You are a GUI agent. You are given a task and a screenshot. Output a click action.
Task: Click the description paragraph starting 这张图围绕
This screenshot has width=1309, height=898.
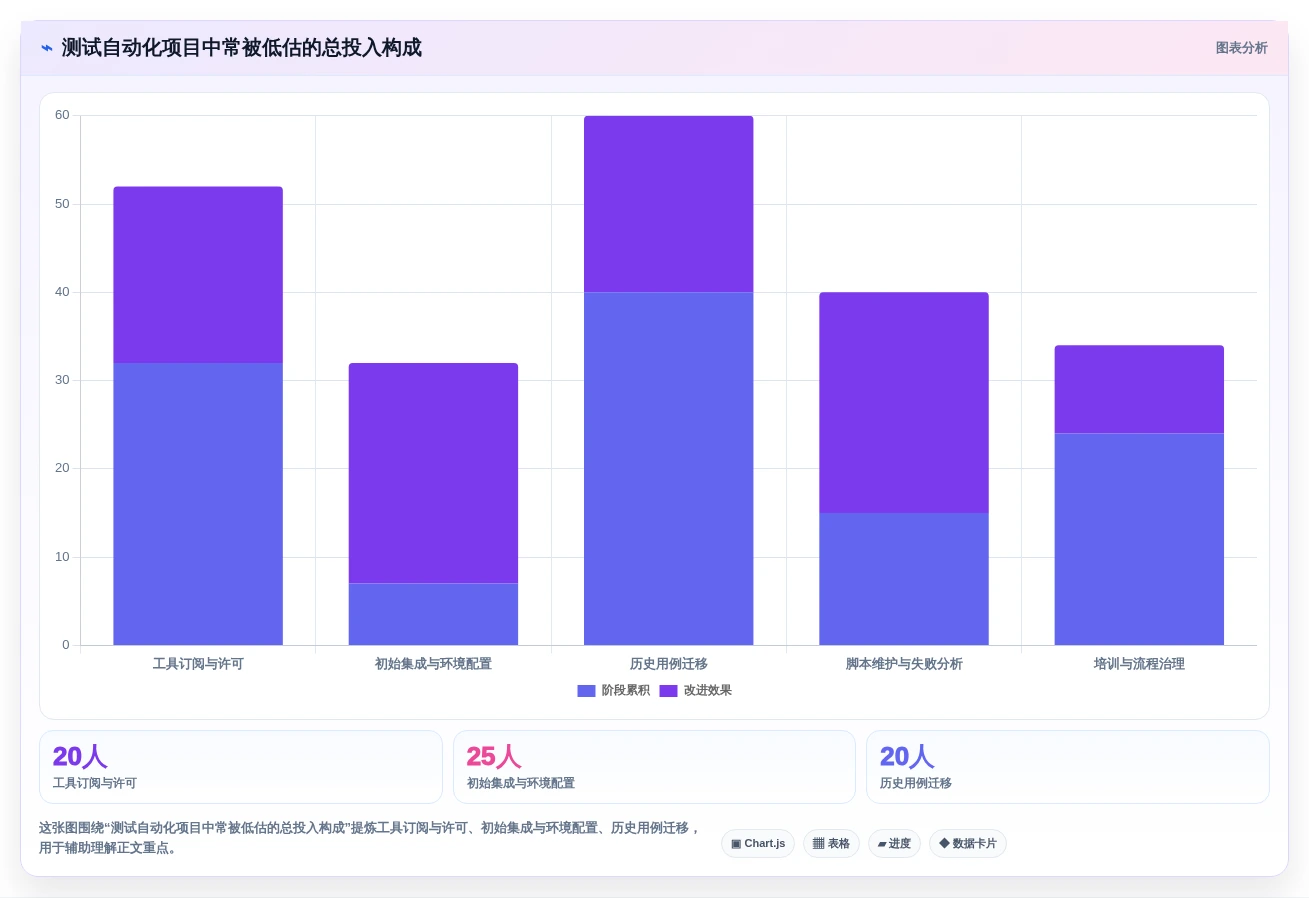click(370, 838)
